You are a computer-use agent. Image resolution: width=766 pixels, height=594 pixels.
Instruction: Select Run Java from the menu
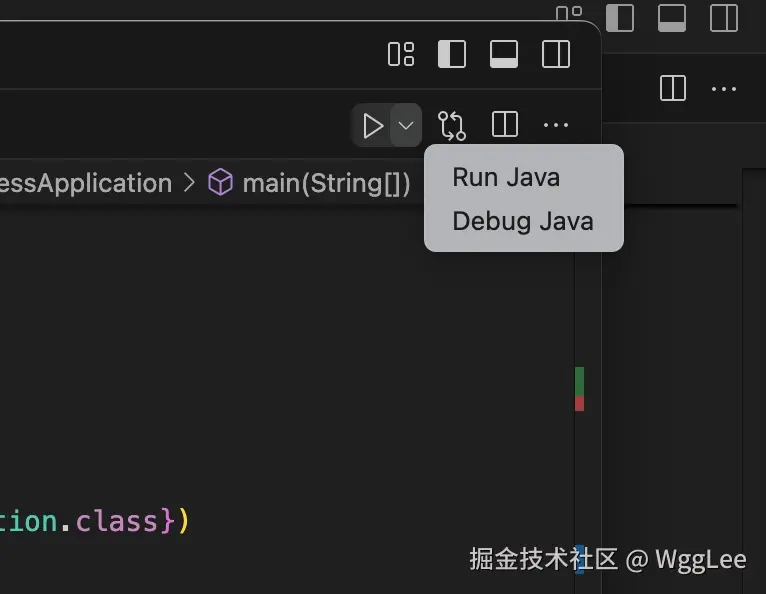click(506, 177)
